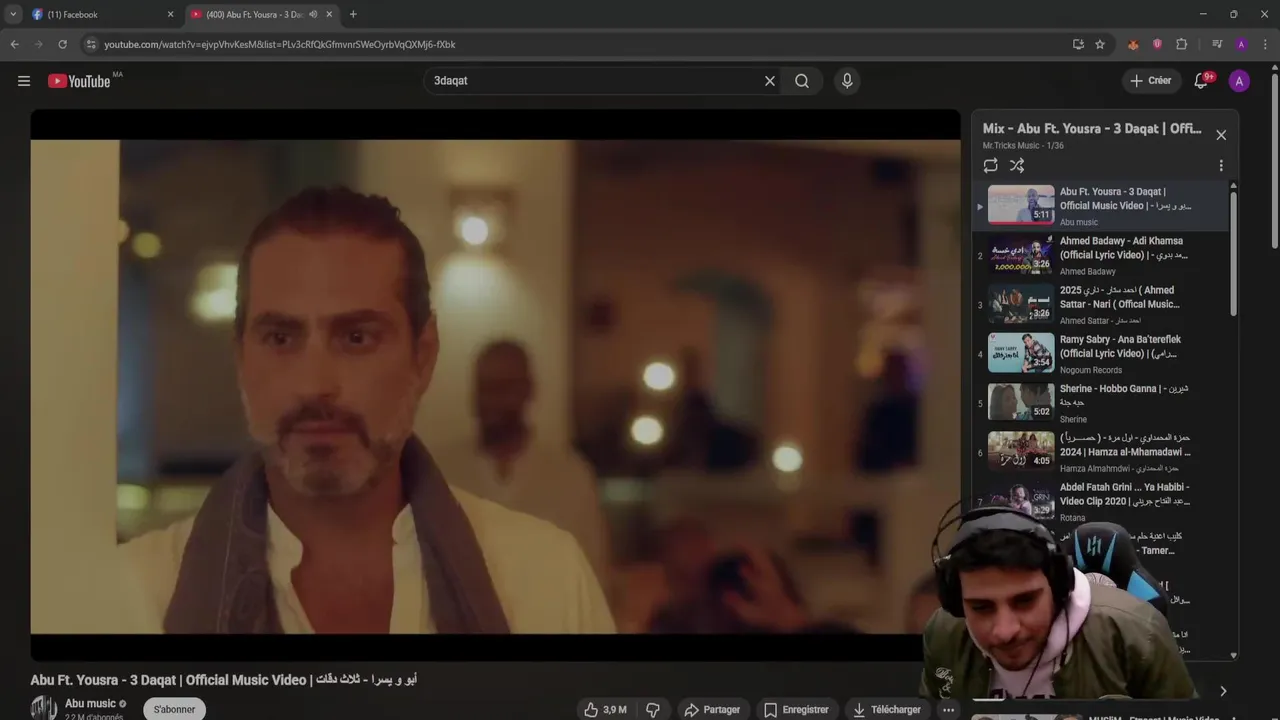Open the Abu music channel name
This screenshot has width=1280, height=720.
(90, 704)
